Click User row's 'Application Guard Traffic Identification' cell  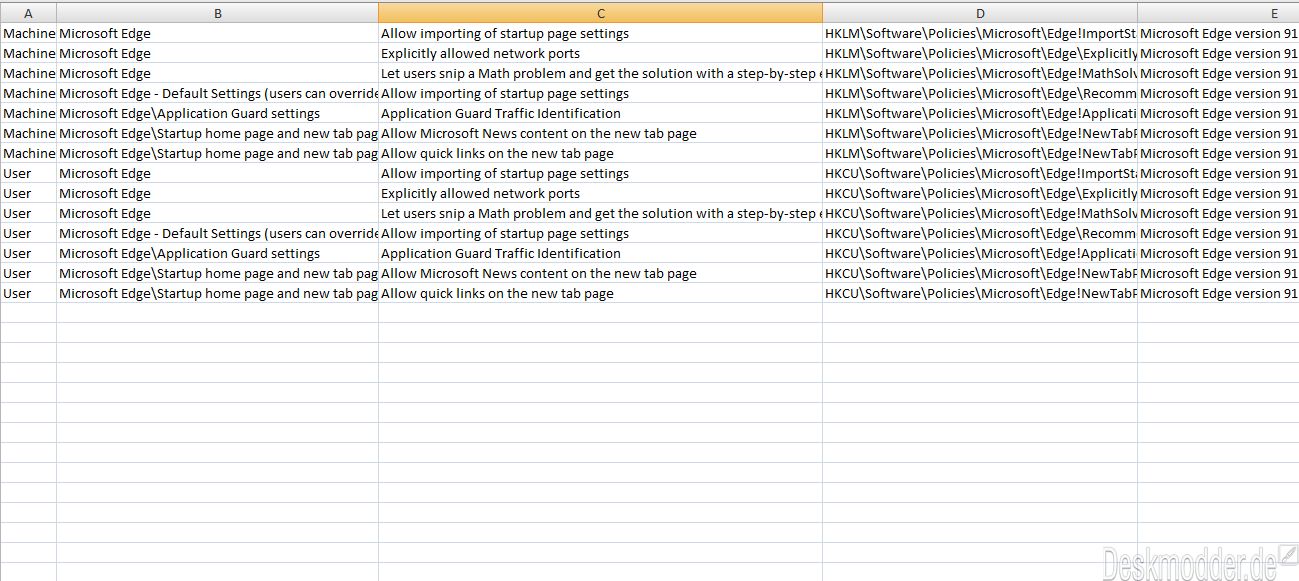[x=600, y=253]
